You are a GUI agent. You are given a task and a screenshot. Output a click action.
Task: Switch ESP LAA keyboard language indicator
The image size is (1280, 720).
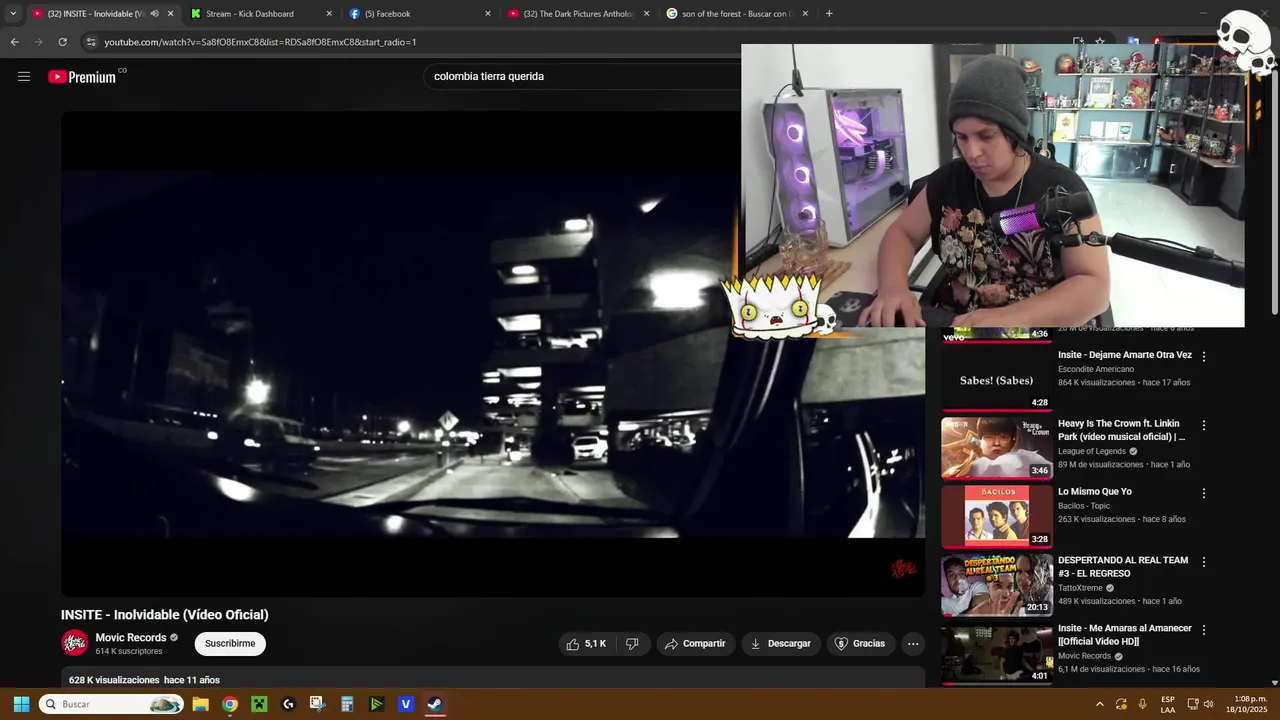point(1168,704)
